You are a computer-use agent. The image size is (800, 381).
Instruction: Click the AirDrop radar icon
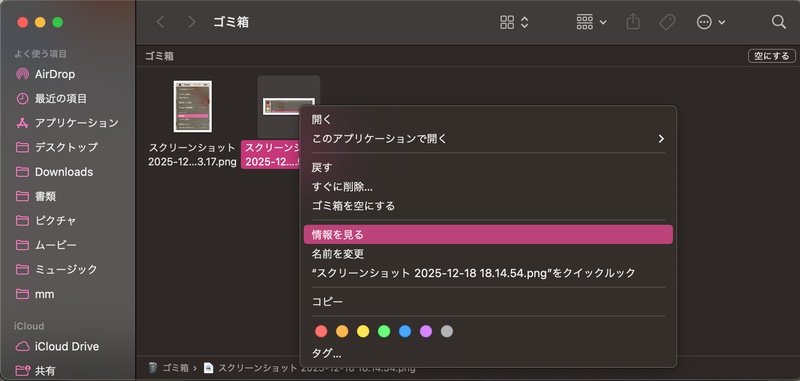(22, 74)
